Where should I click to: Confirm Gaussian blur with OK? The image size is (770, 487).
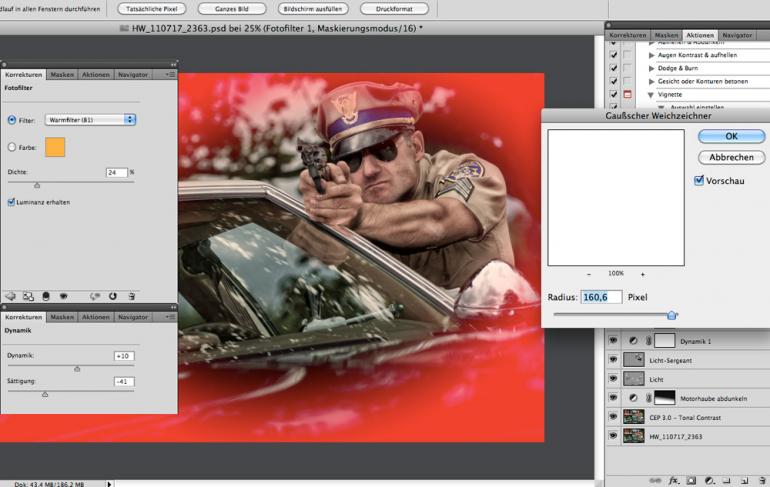click(731, 136)
